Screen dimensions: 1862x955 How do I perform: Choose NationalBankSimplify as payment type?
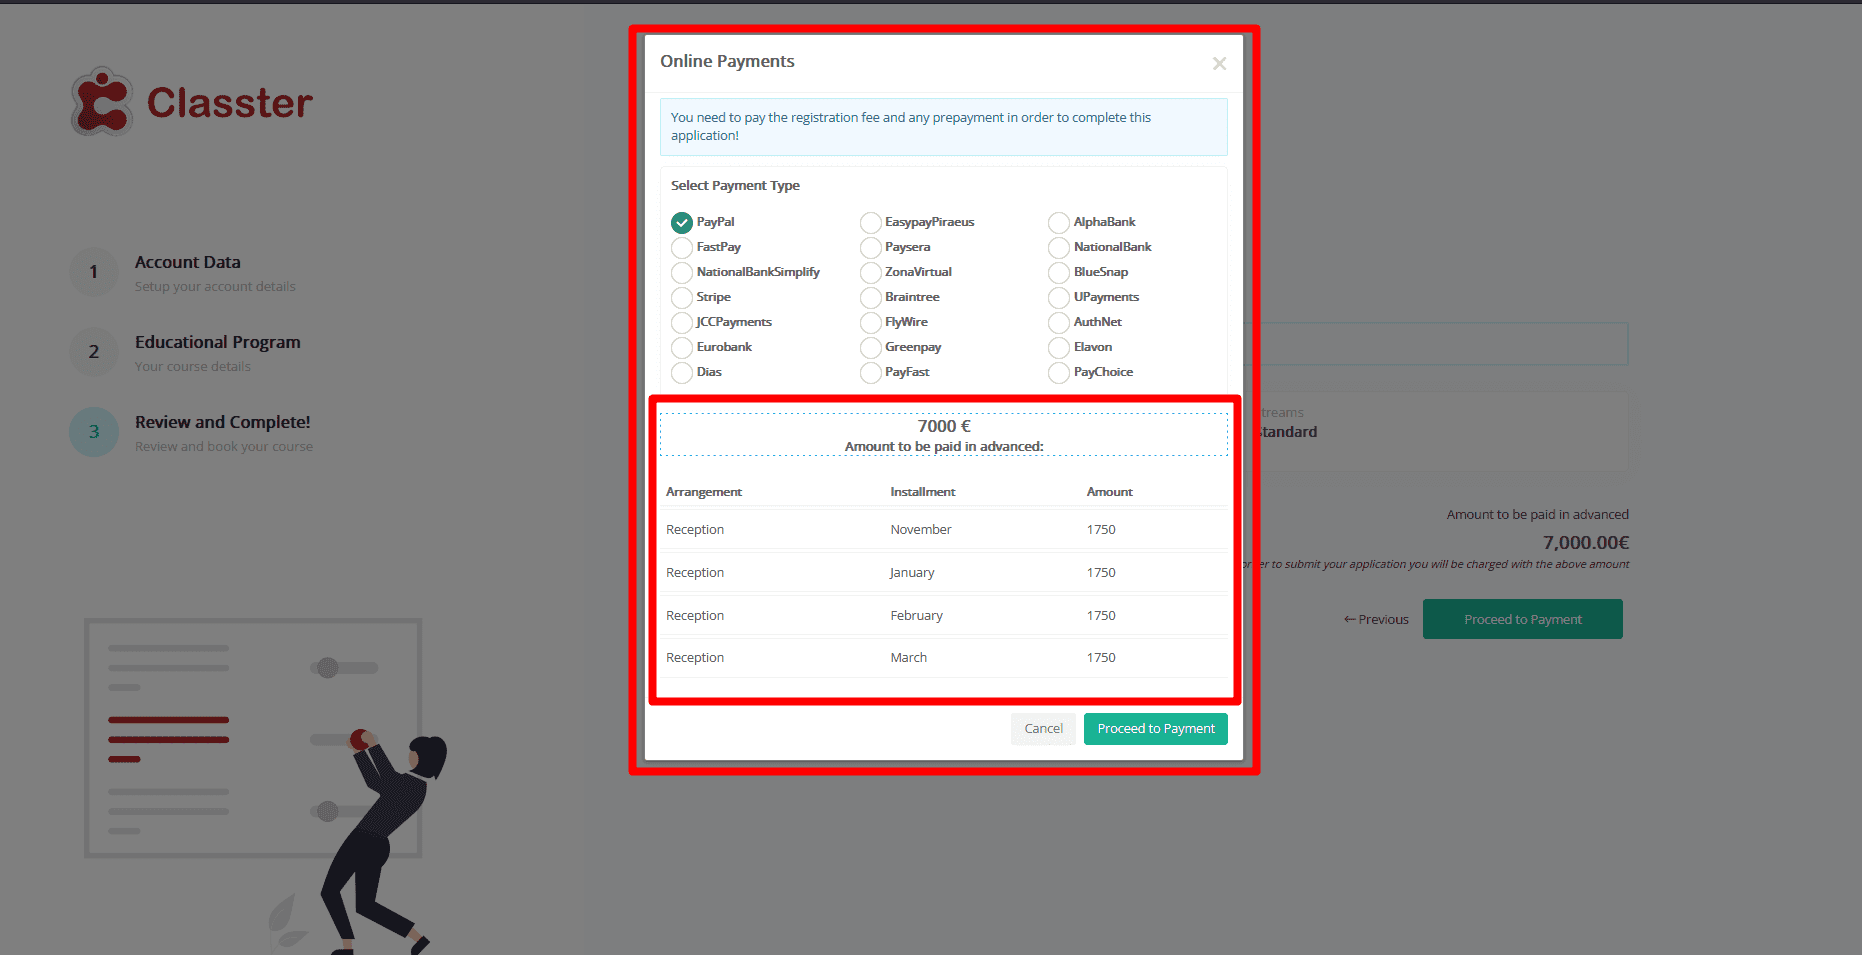682,272
